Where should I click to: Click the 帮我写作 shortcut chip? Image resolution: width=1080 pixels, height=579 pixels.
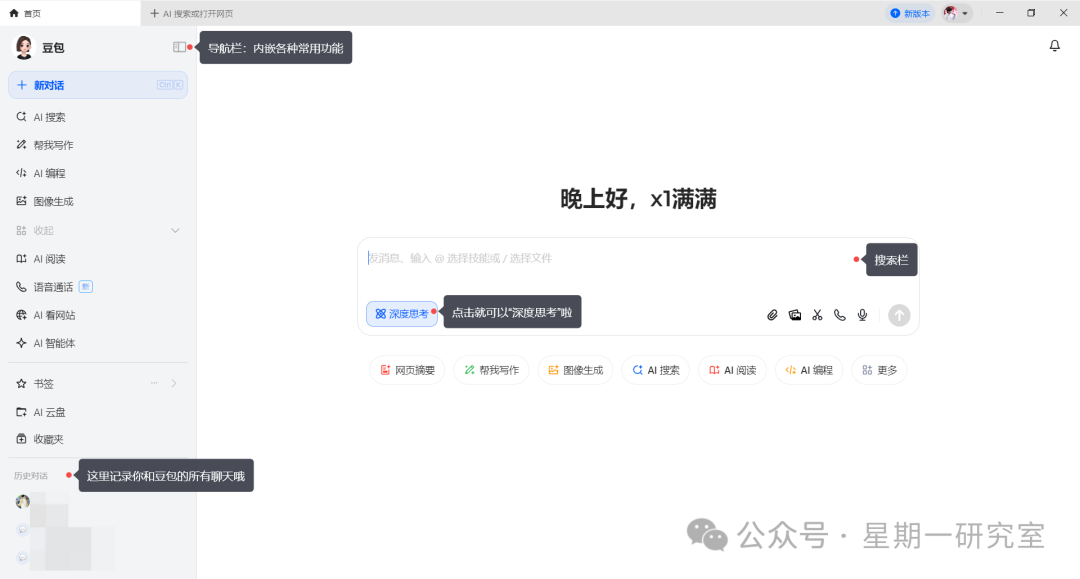point(491,370)
